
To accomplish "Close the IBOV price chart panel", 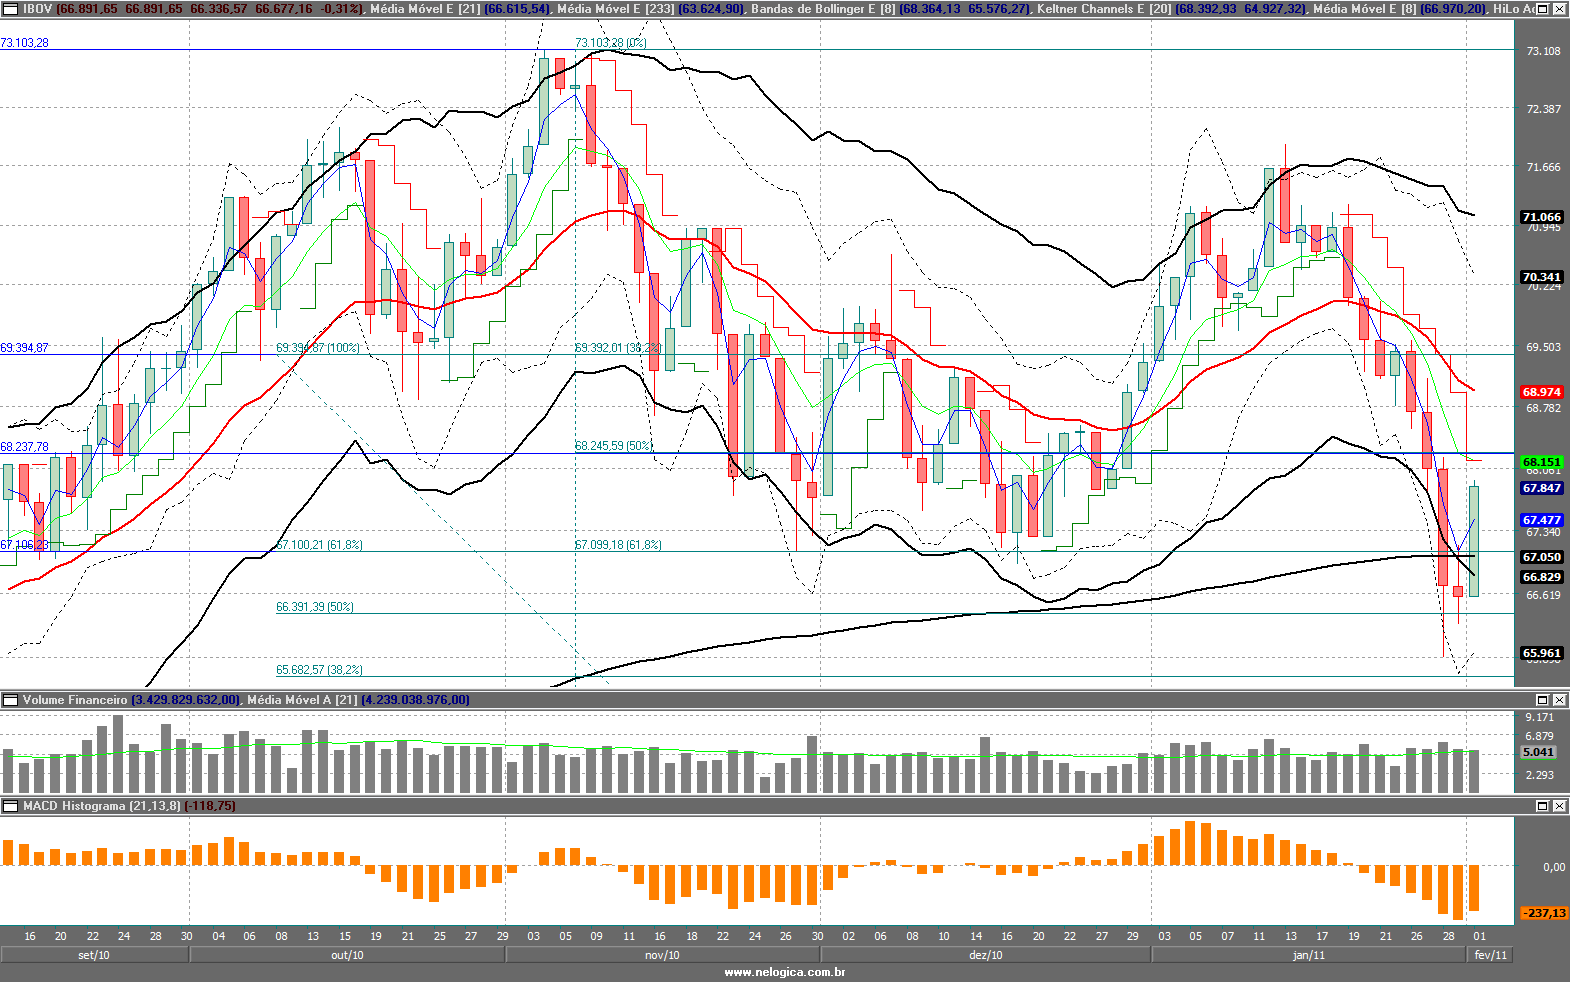I will click(1560, 8).
